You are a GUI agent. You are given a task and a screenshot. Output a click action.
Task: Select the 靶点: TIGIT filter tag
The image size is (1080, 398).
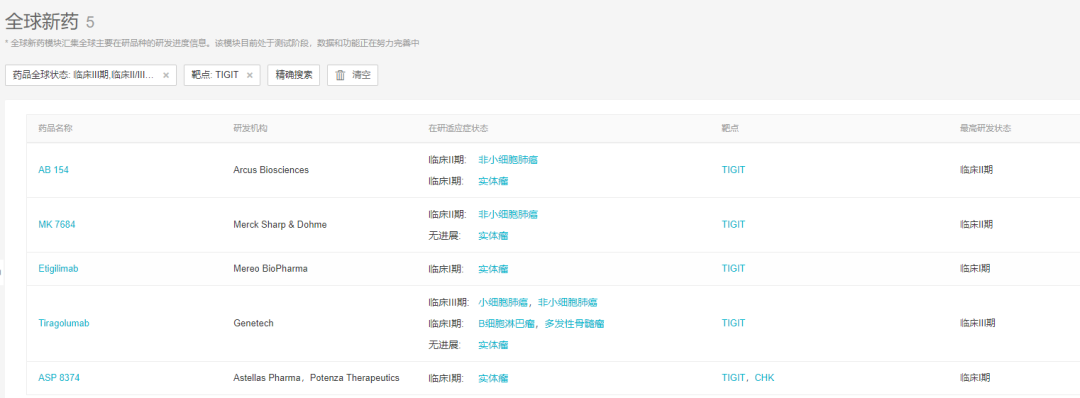tap(215, 75)
